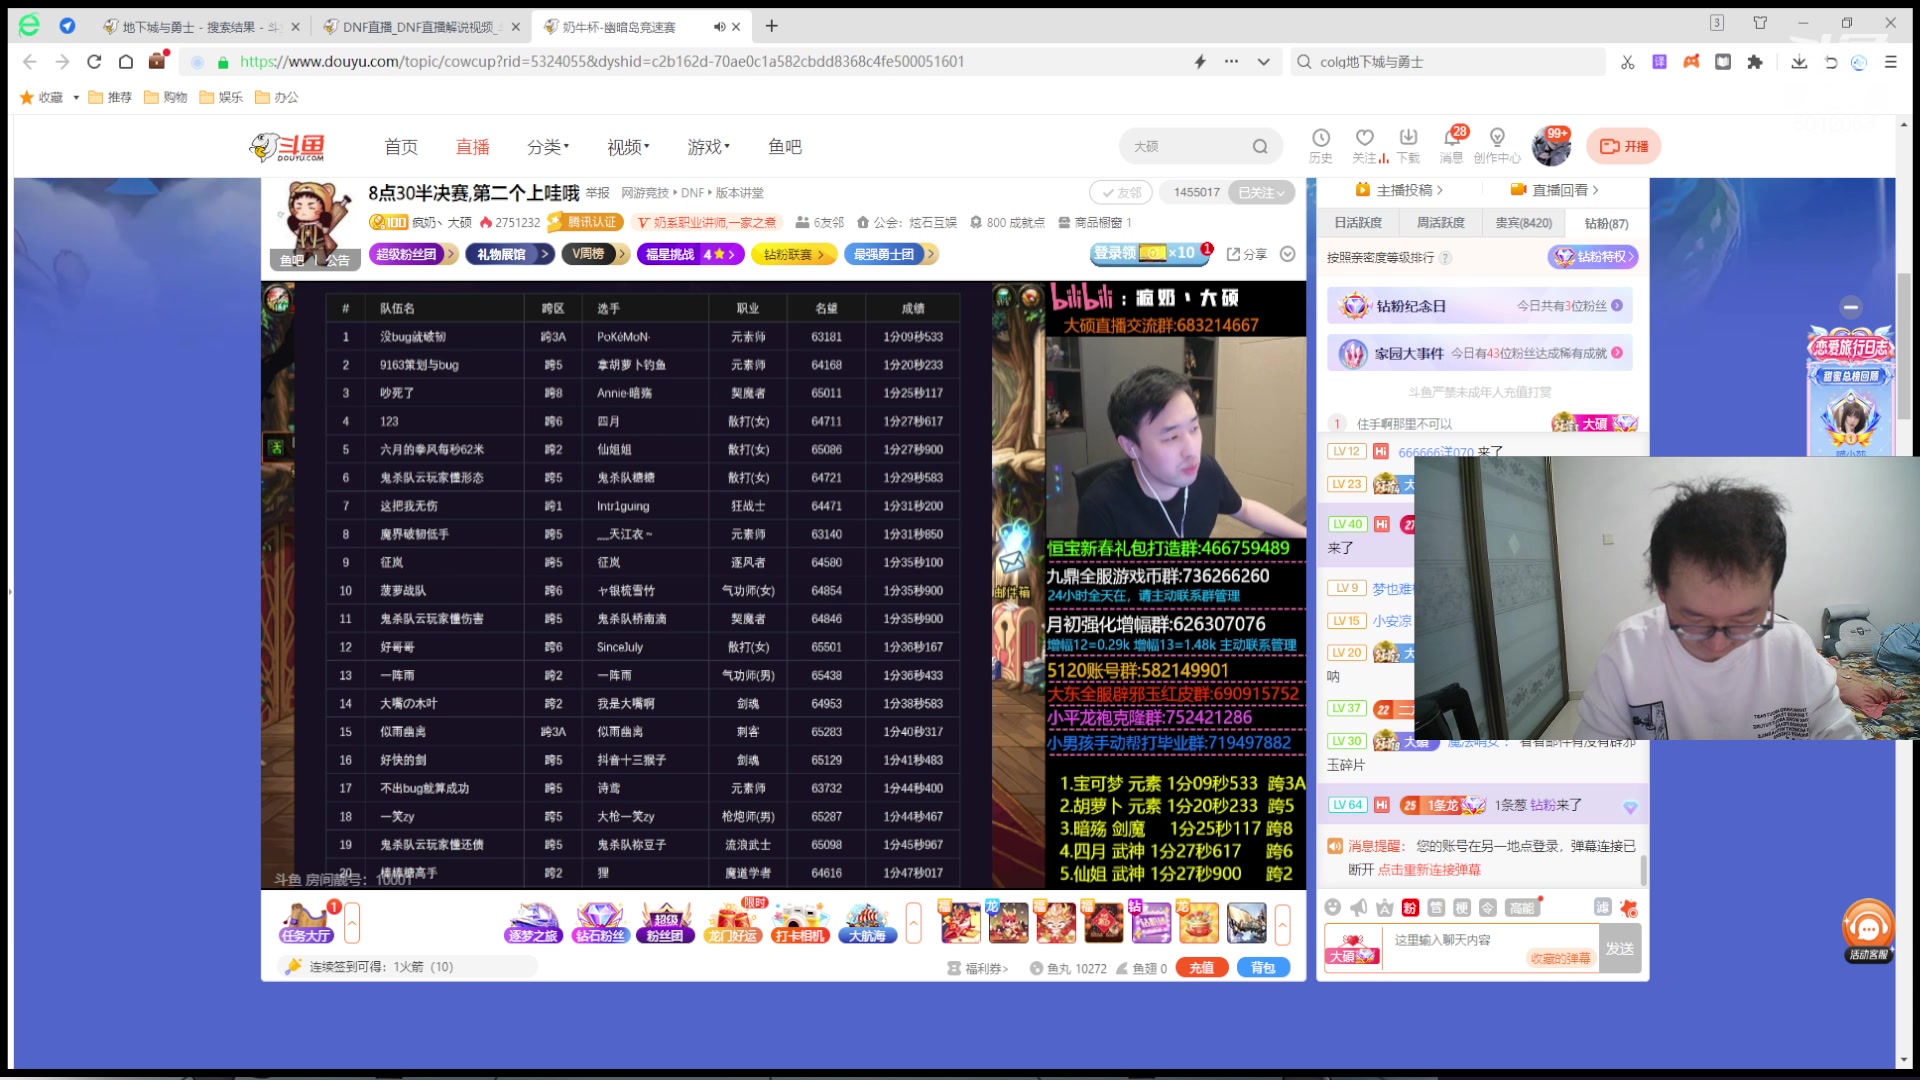Click the 收藏的弹幕 saved danmaku chip
The image size is (1920, 1080).
click(x=1560, y=958)
